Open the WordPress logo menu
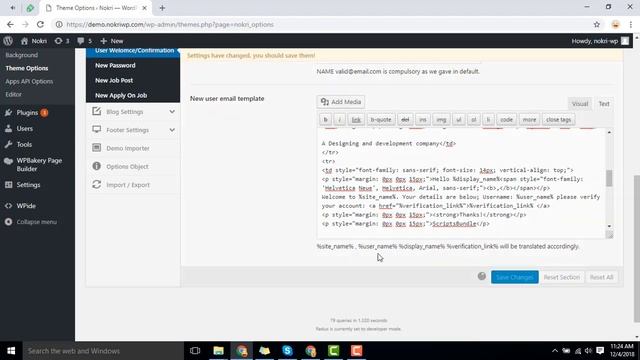This screenshot has height=360, width=640. 8,41
